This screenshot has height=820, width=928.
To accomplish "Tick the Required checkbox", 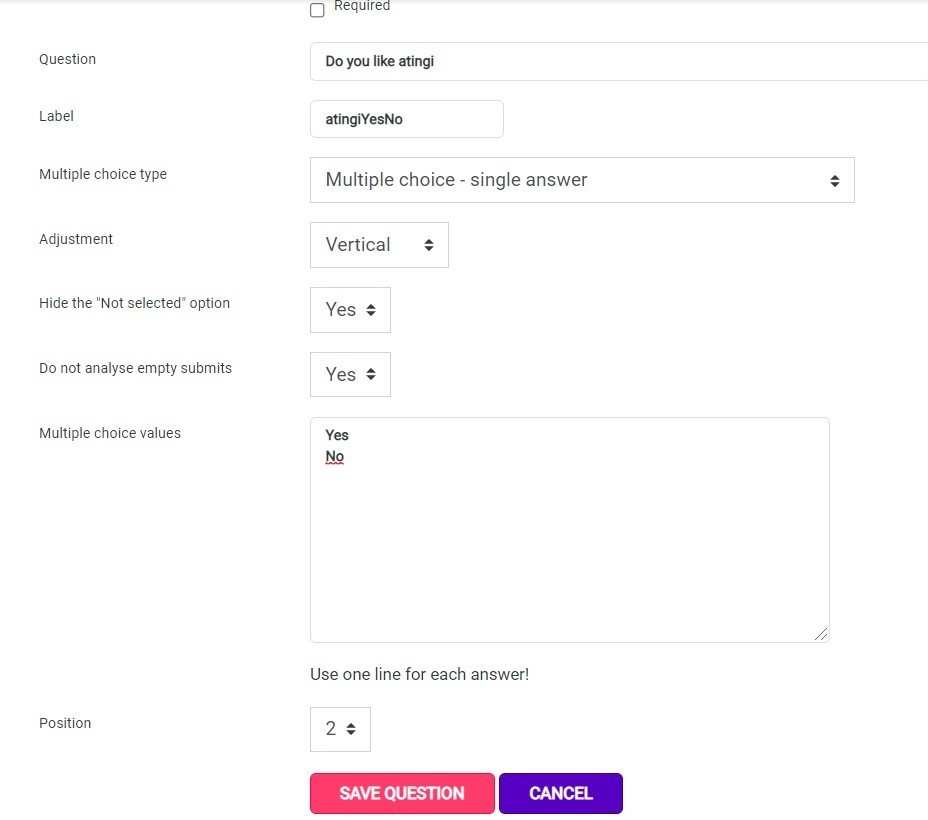I will (x=317, y=10).
